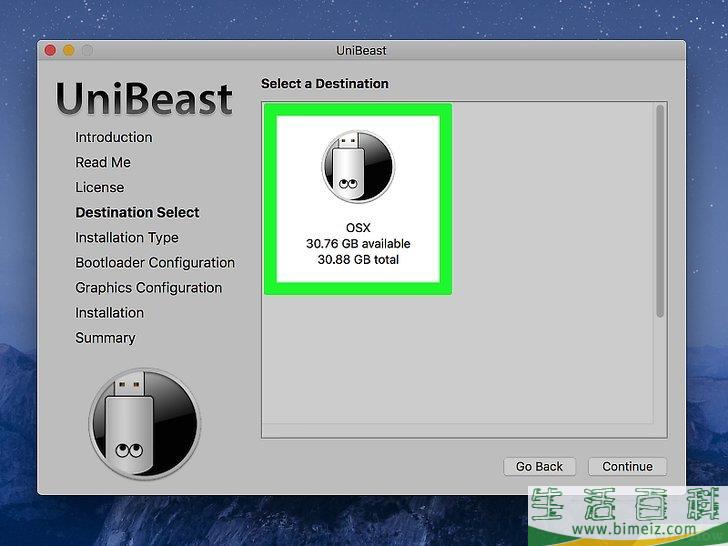Click the Installation step label

point(110,313)
